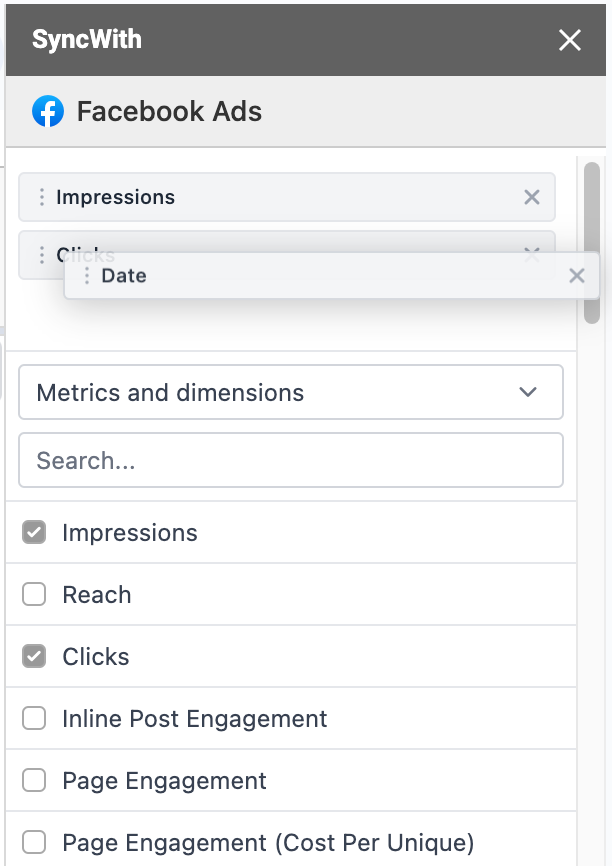
Task: Click the dropdown chevron arrow
Action: 528,393
